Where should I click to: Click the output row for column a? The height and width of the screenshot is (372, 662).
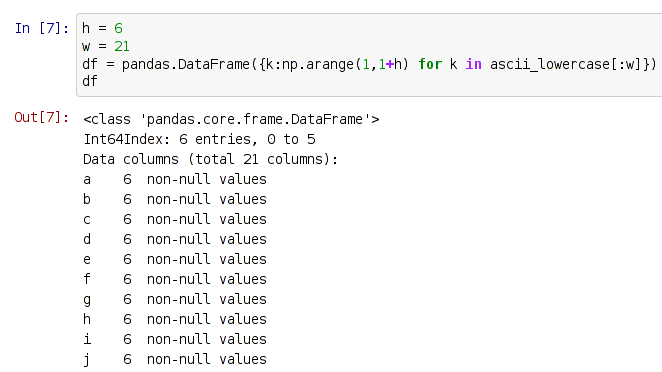pos(175,179)
